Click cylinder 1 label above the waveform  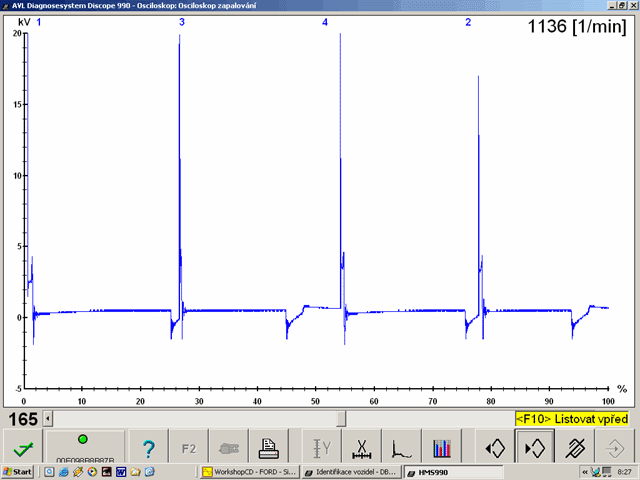click(39, 22)
